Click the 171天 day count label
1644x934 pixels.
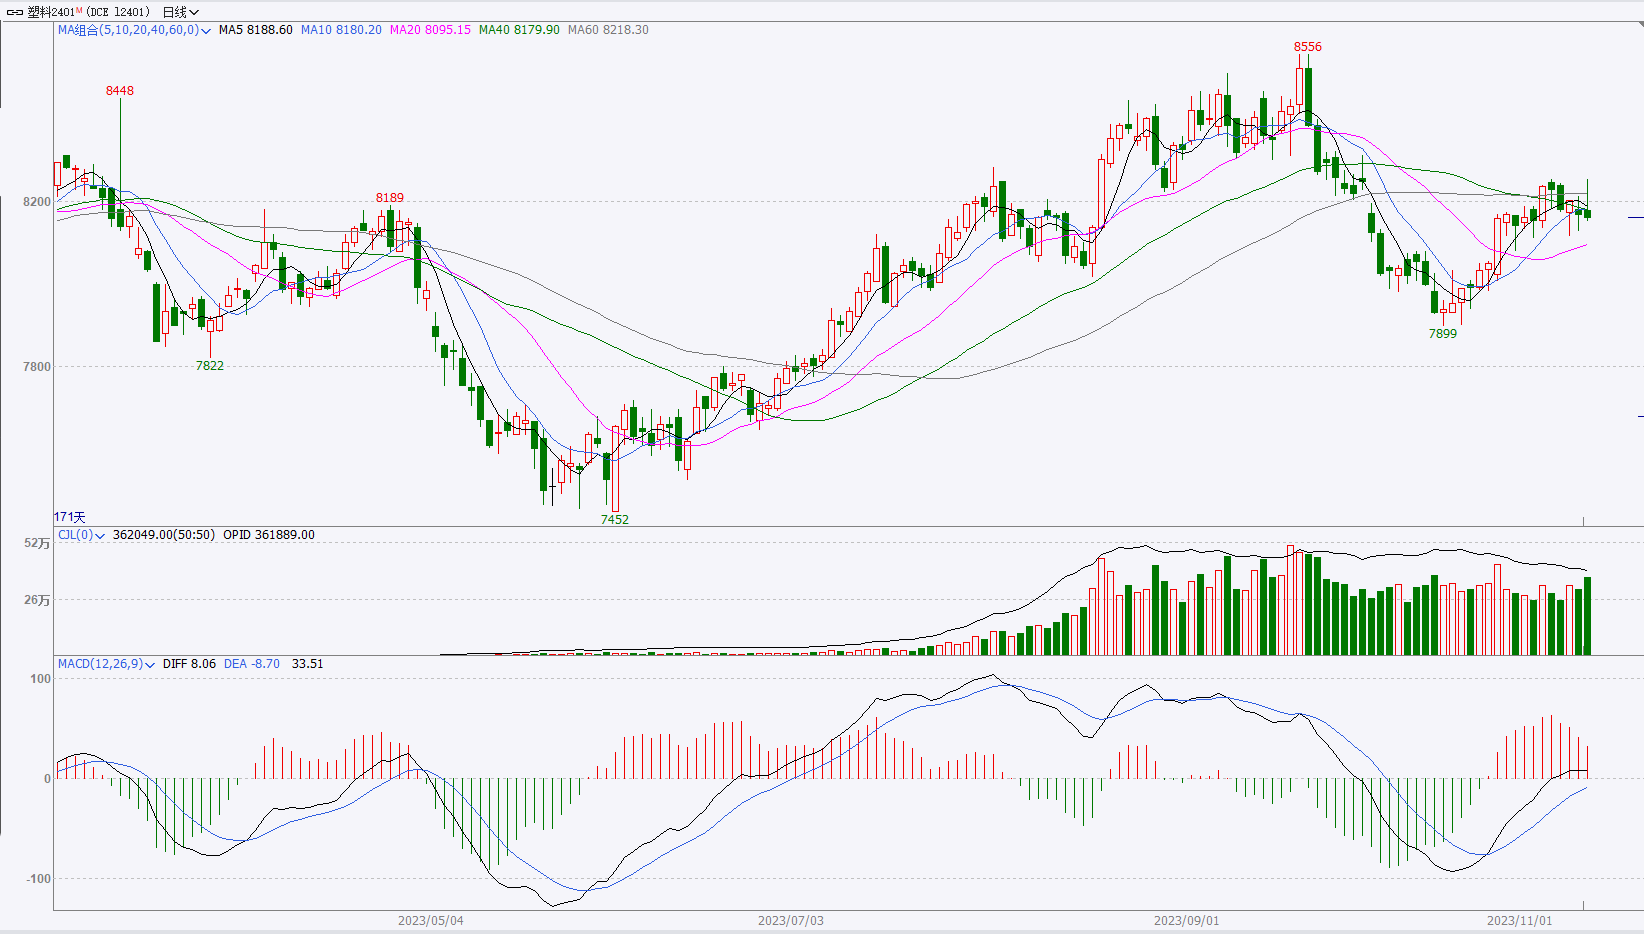[70, 517]
